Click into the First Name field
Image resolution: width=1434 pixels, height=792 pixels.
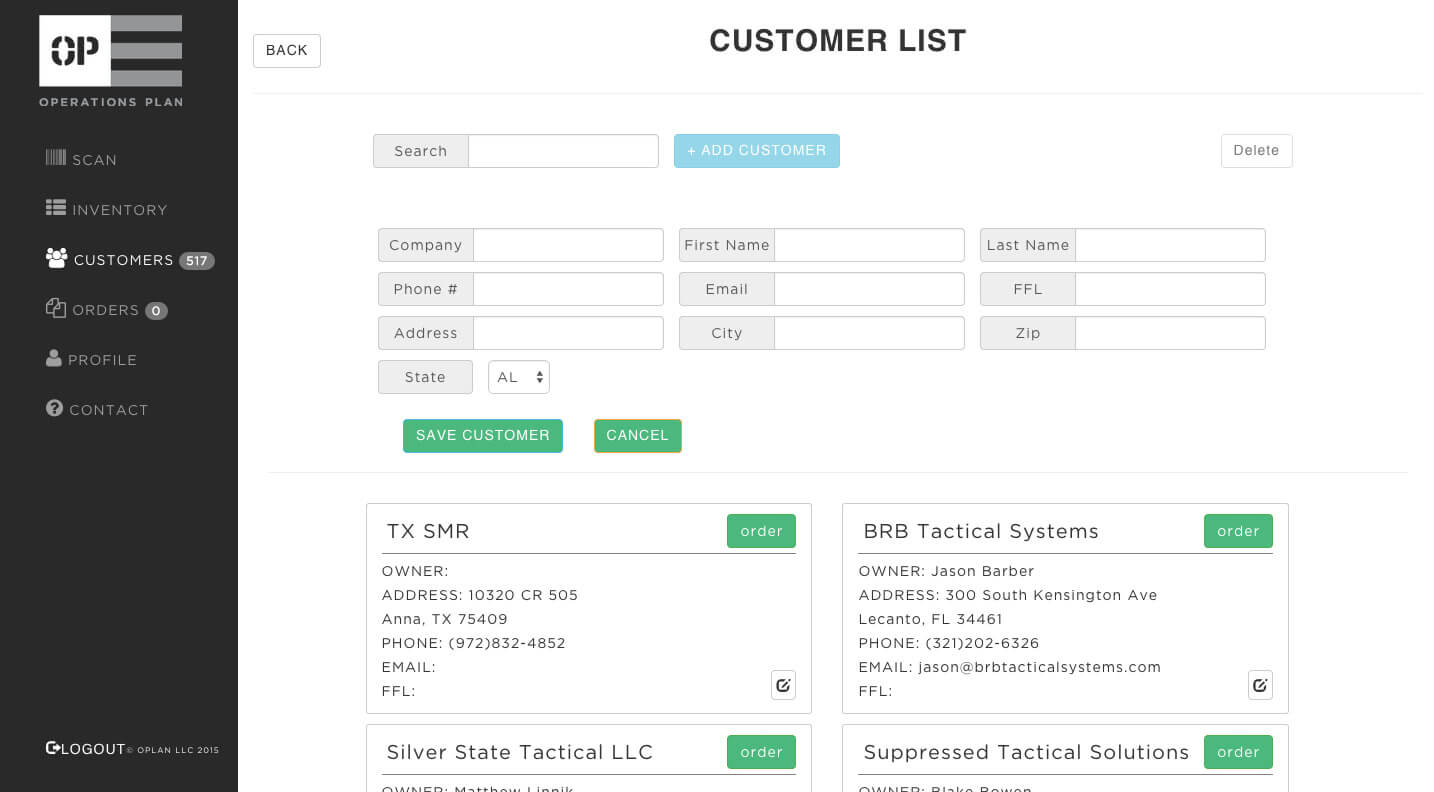click(869, 245)
